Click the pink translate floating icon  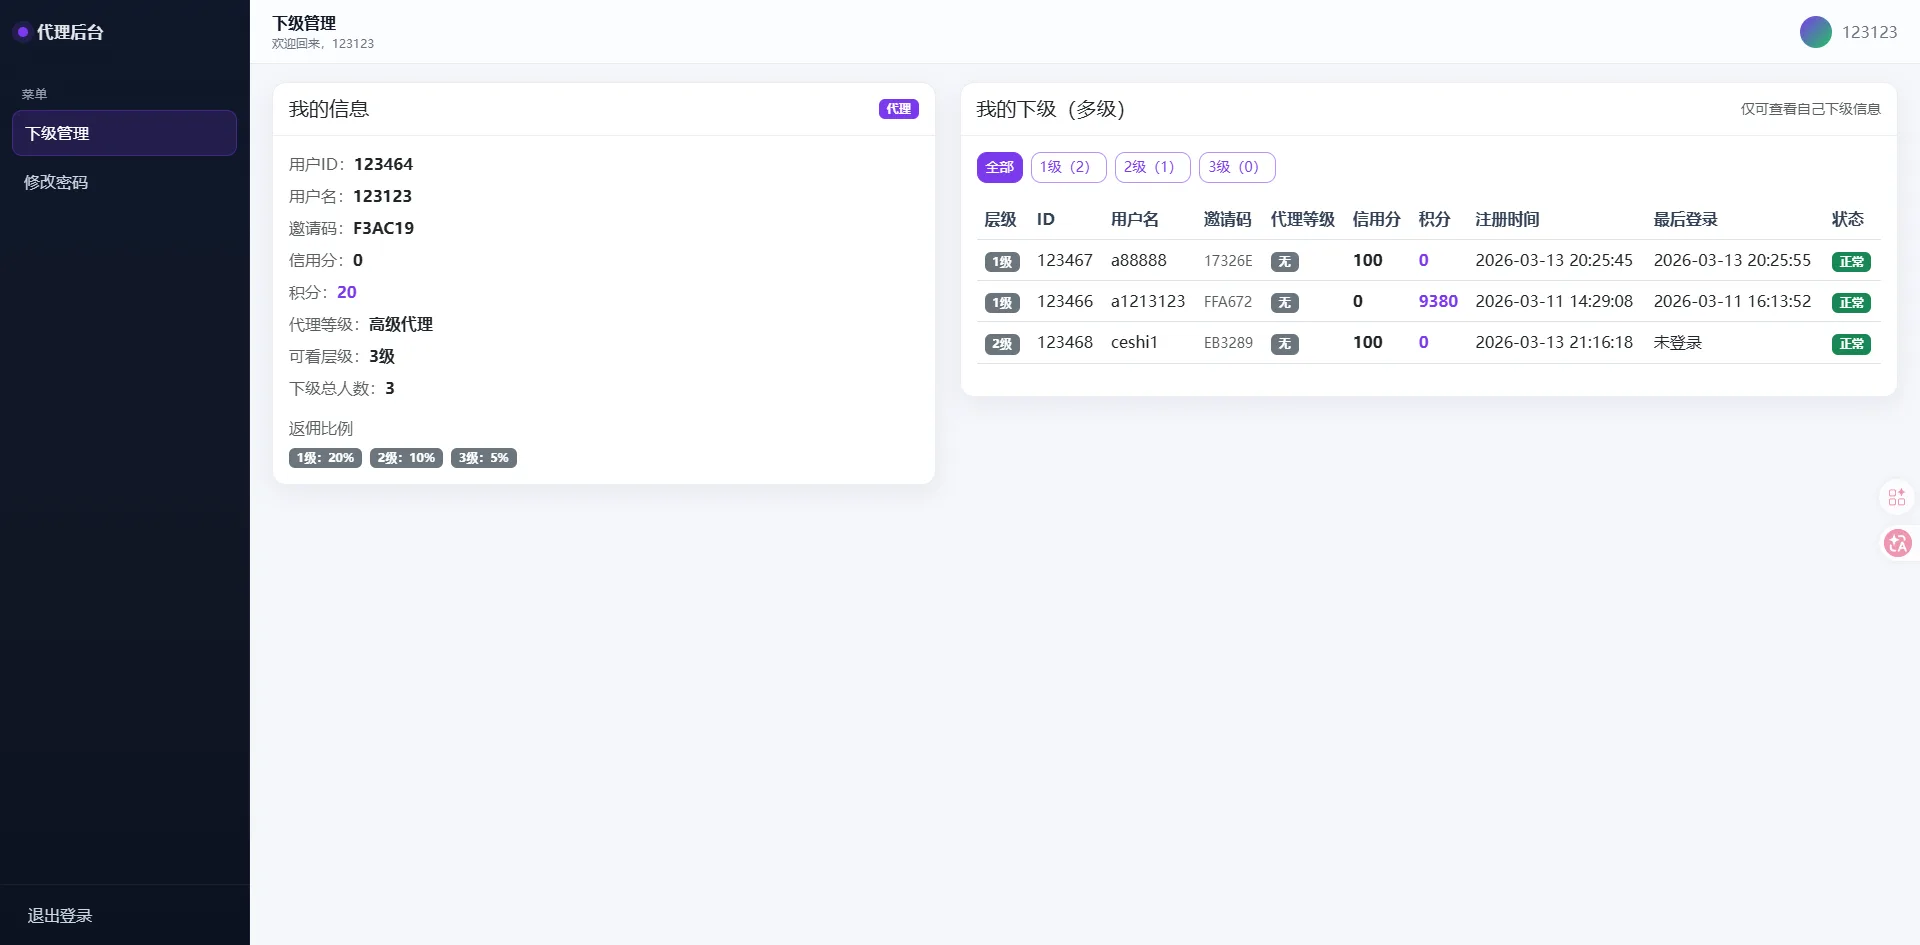click(x=1897, y=543)
